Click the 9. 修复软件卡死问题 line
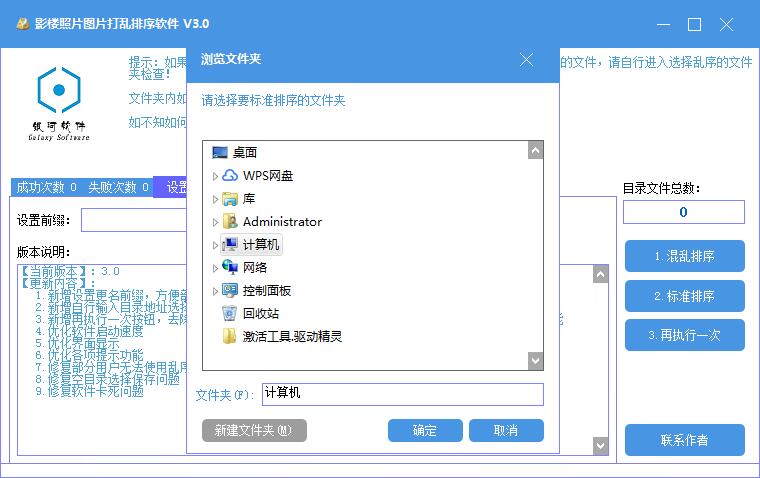 pos(89,391)
